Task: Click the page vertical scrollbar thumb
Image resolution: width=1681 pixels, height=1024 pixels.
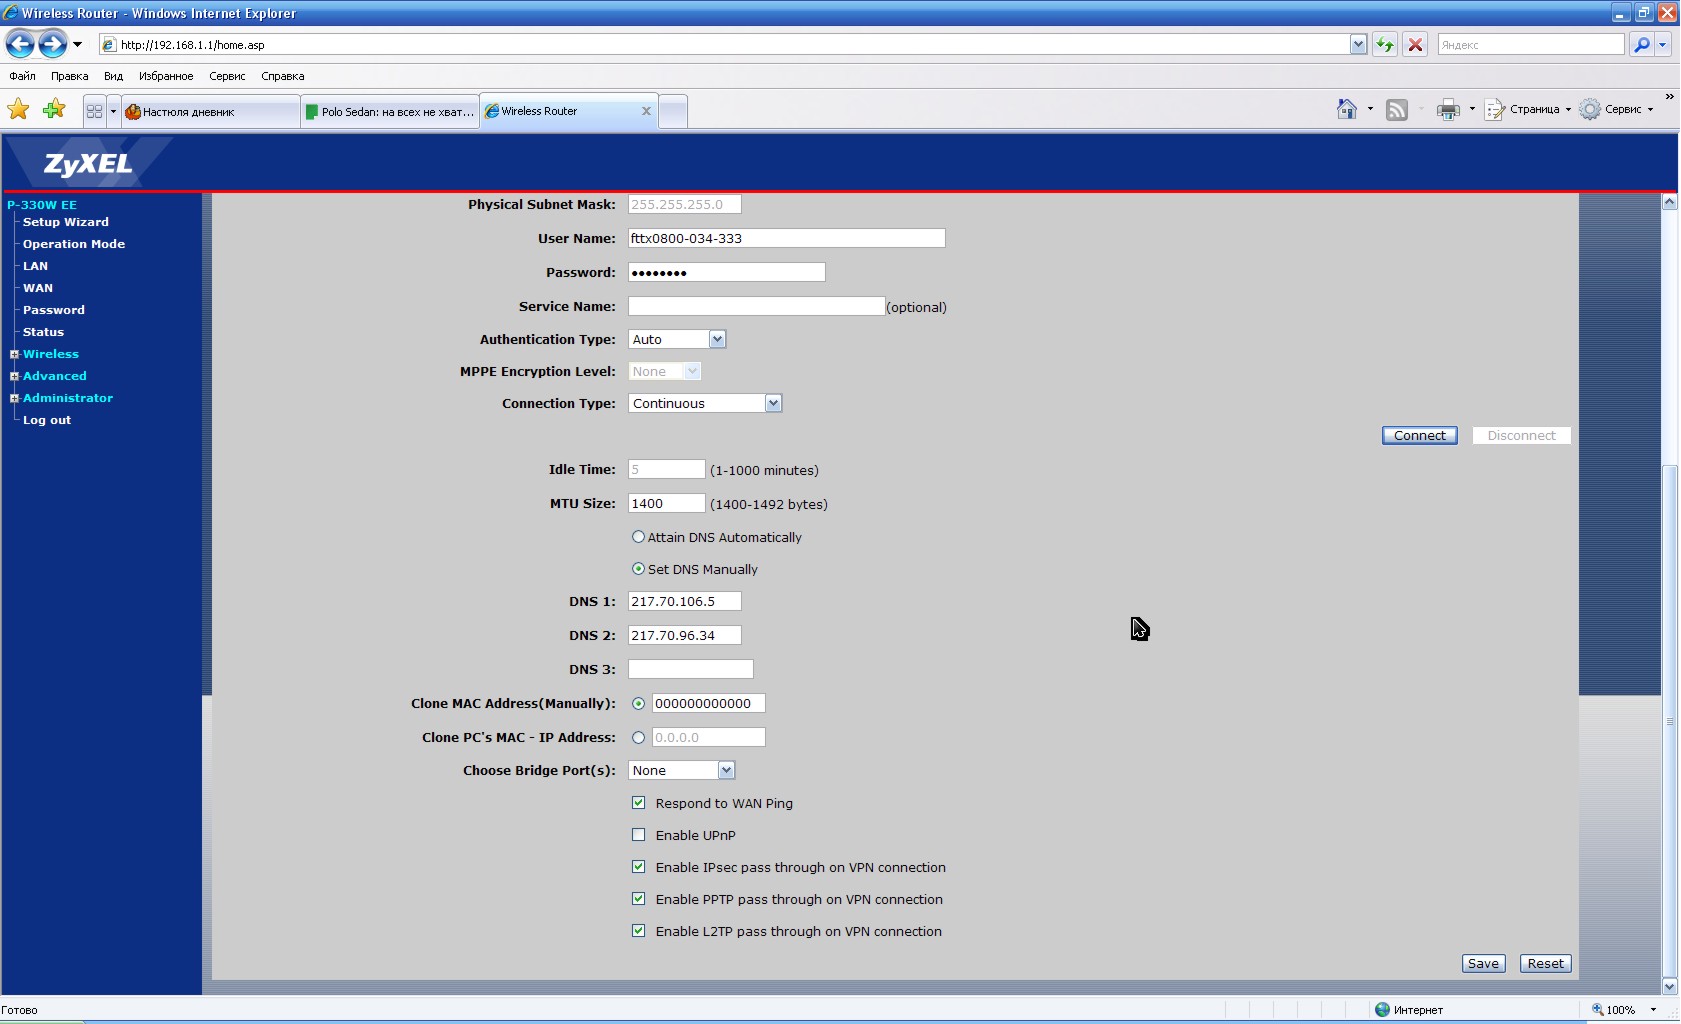Action: [1669, 720]
